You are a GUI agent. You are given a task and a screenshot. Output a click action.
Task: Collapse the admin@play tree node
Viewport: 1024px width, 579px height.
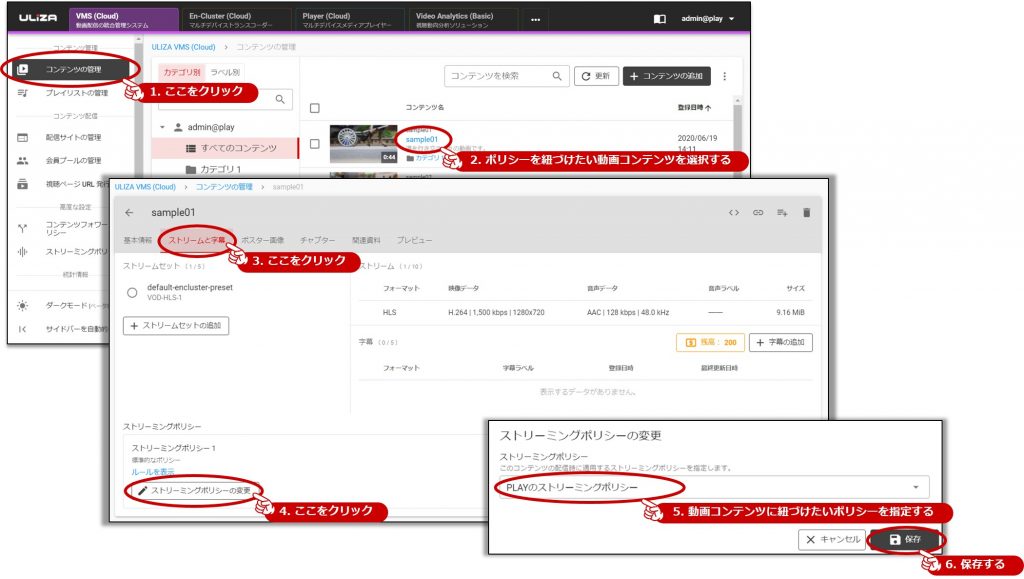coord(163,127)
